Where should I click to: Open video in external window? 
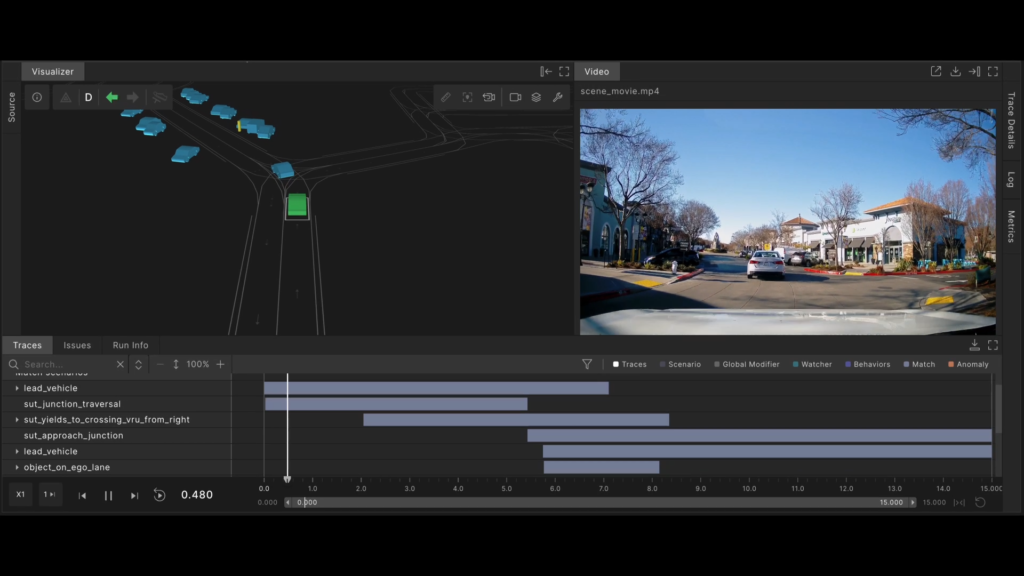[936, 71]
